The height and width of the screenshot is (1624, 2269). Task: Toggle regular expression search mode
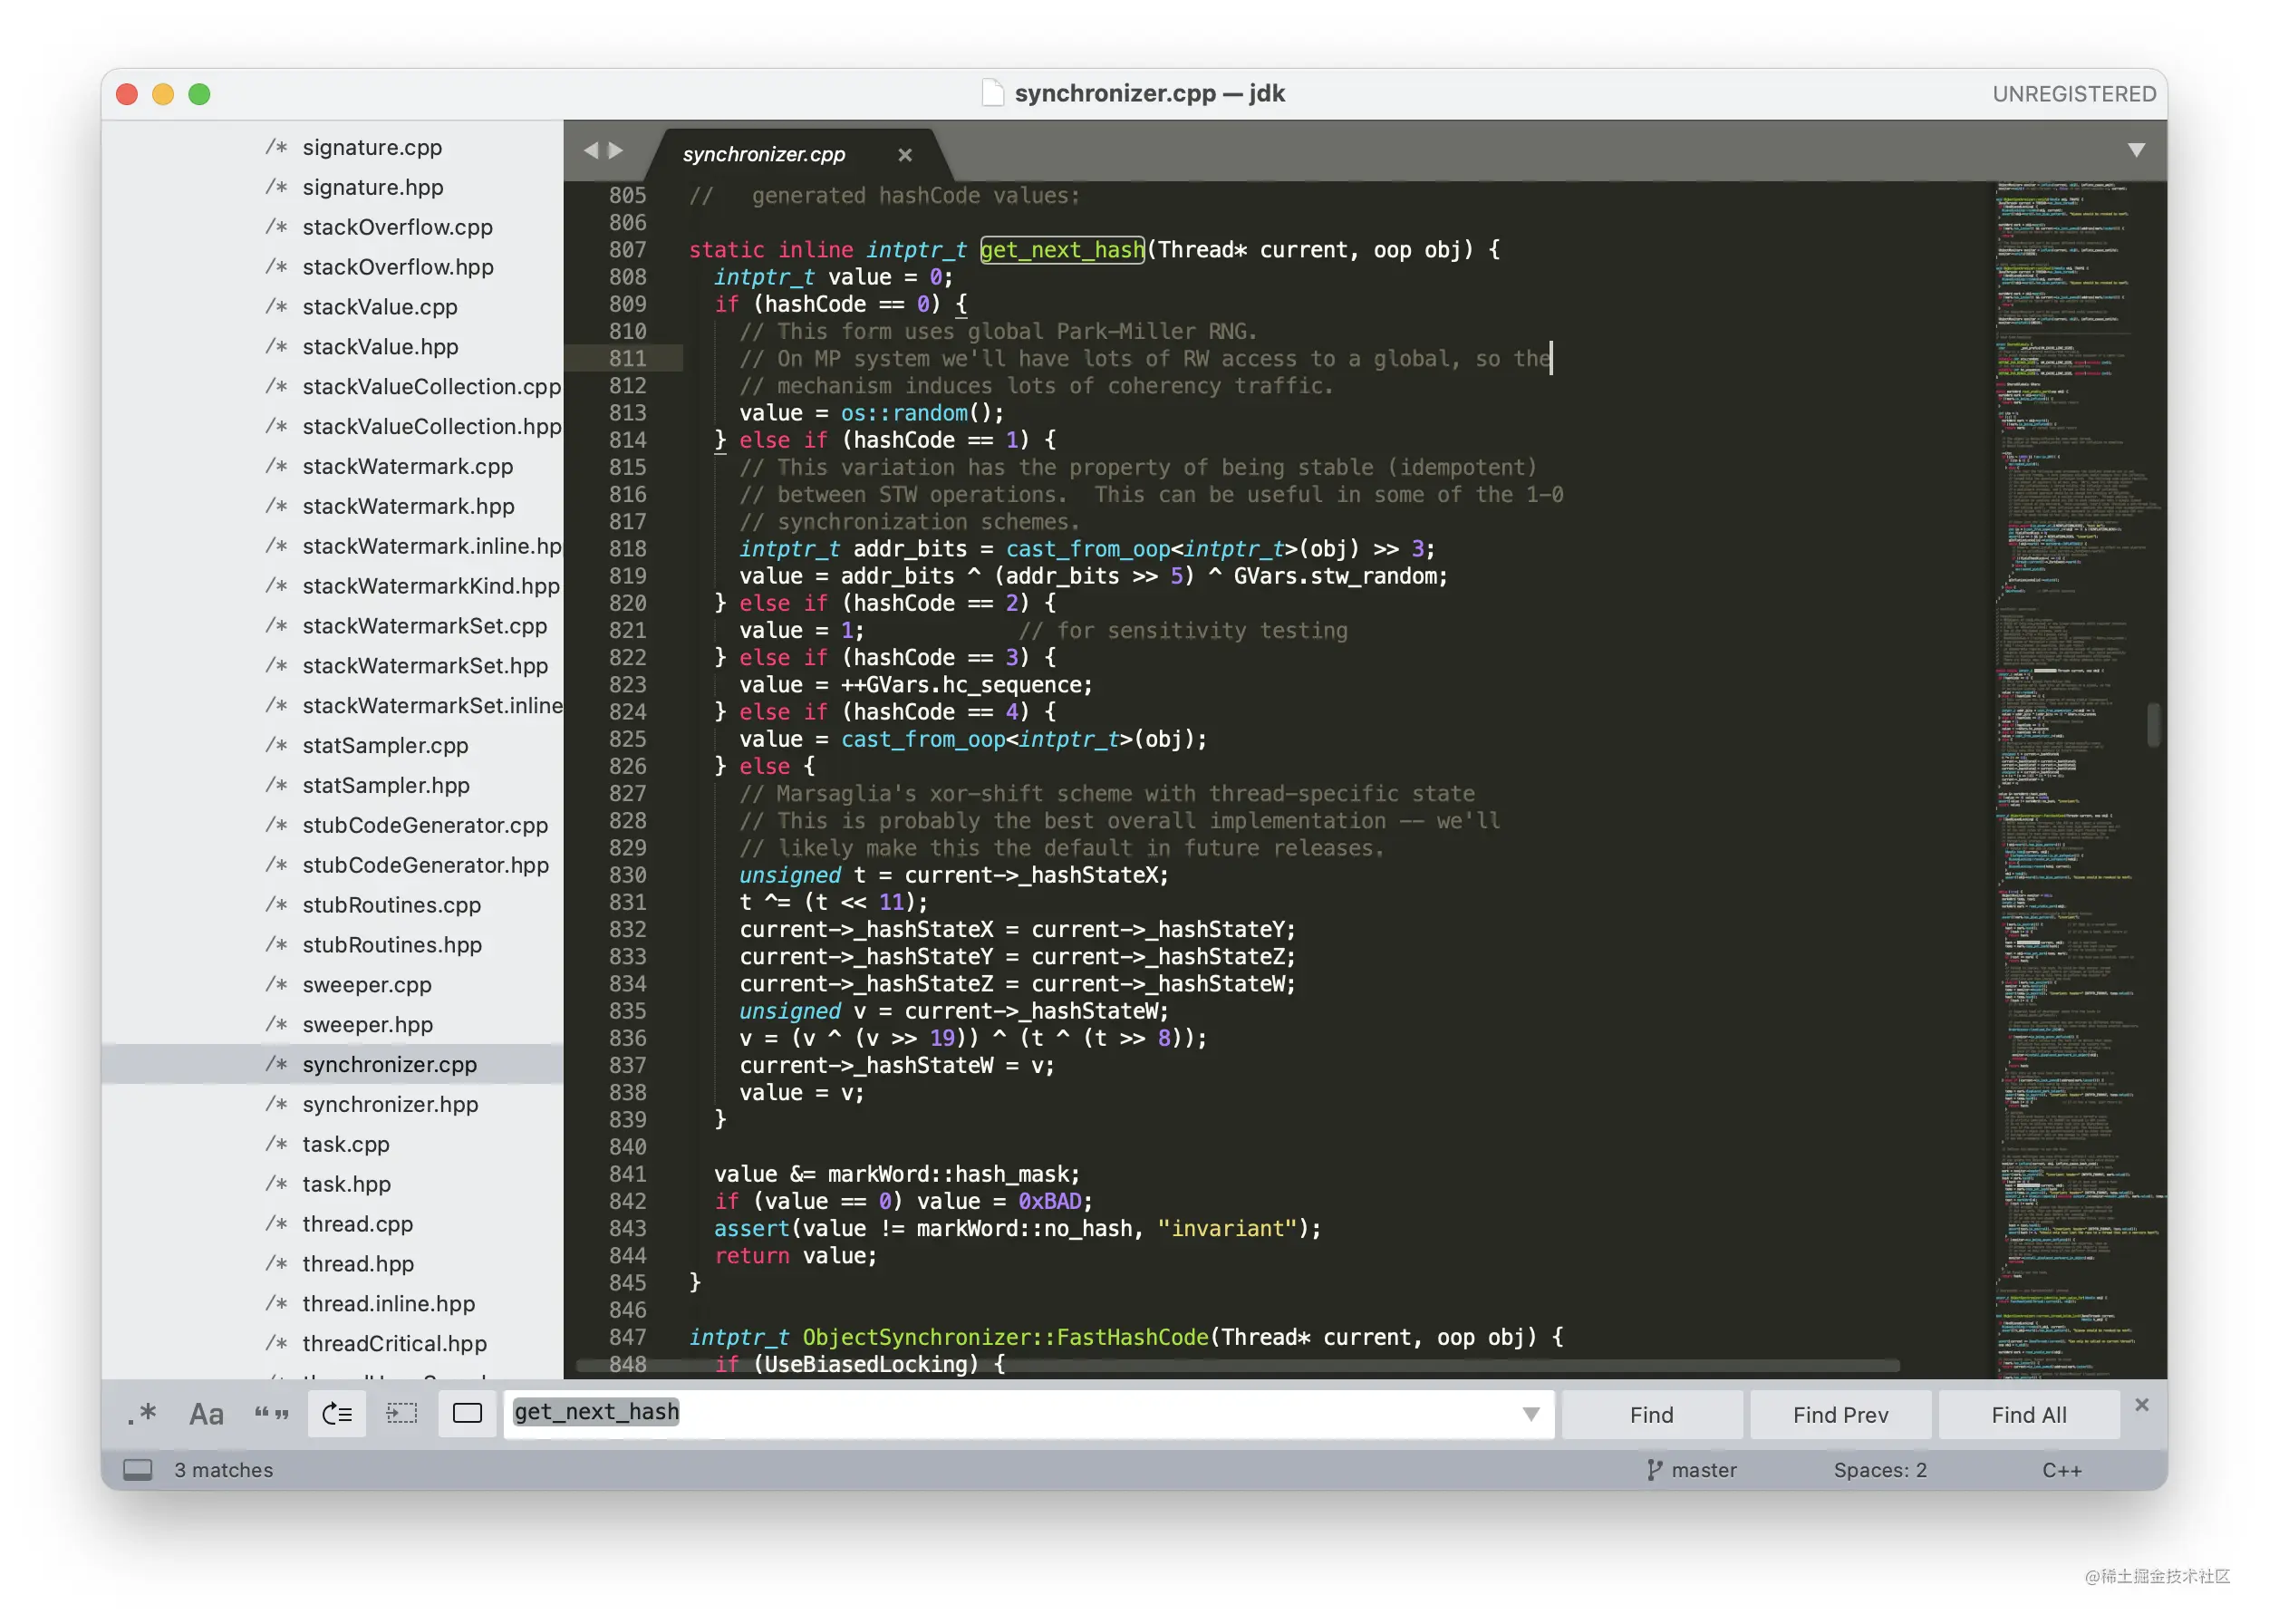142,1413
